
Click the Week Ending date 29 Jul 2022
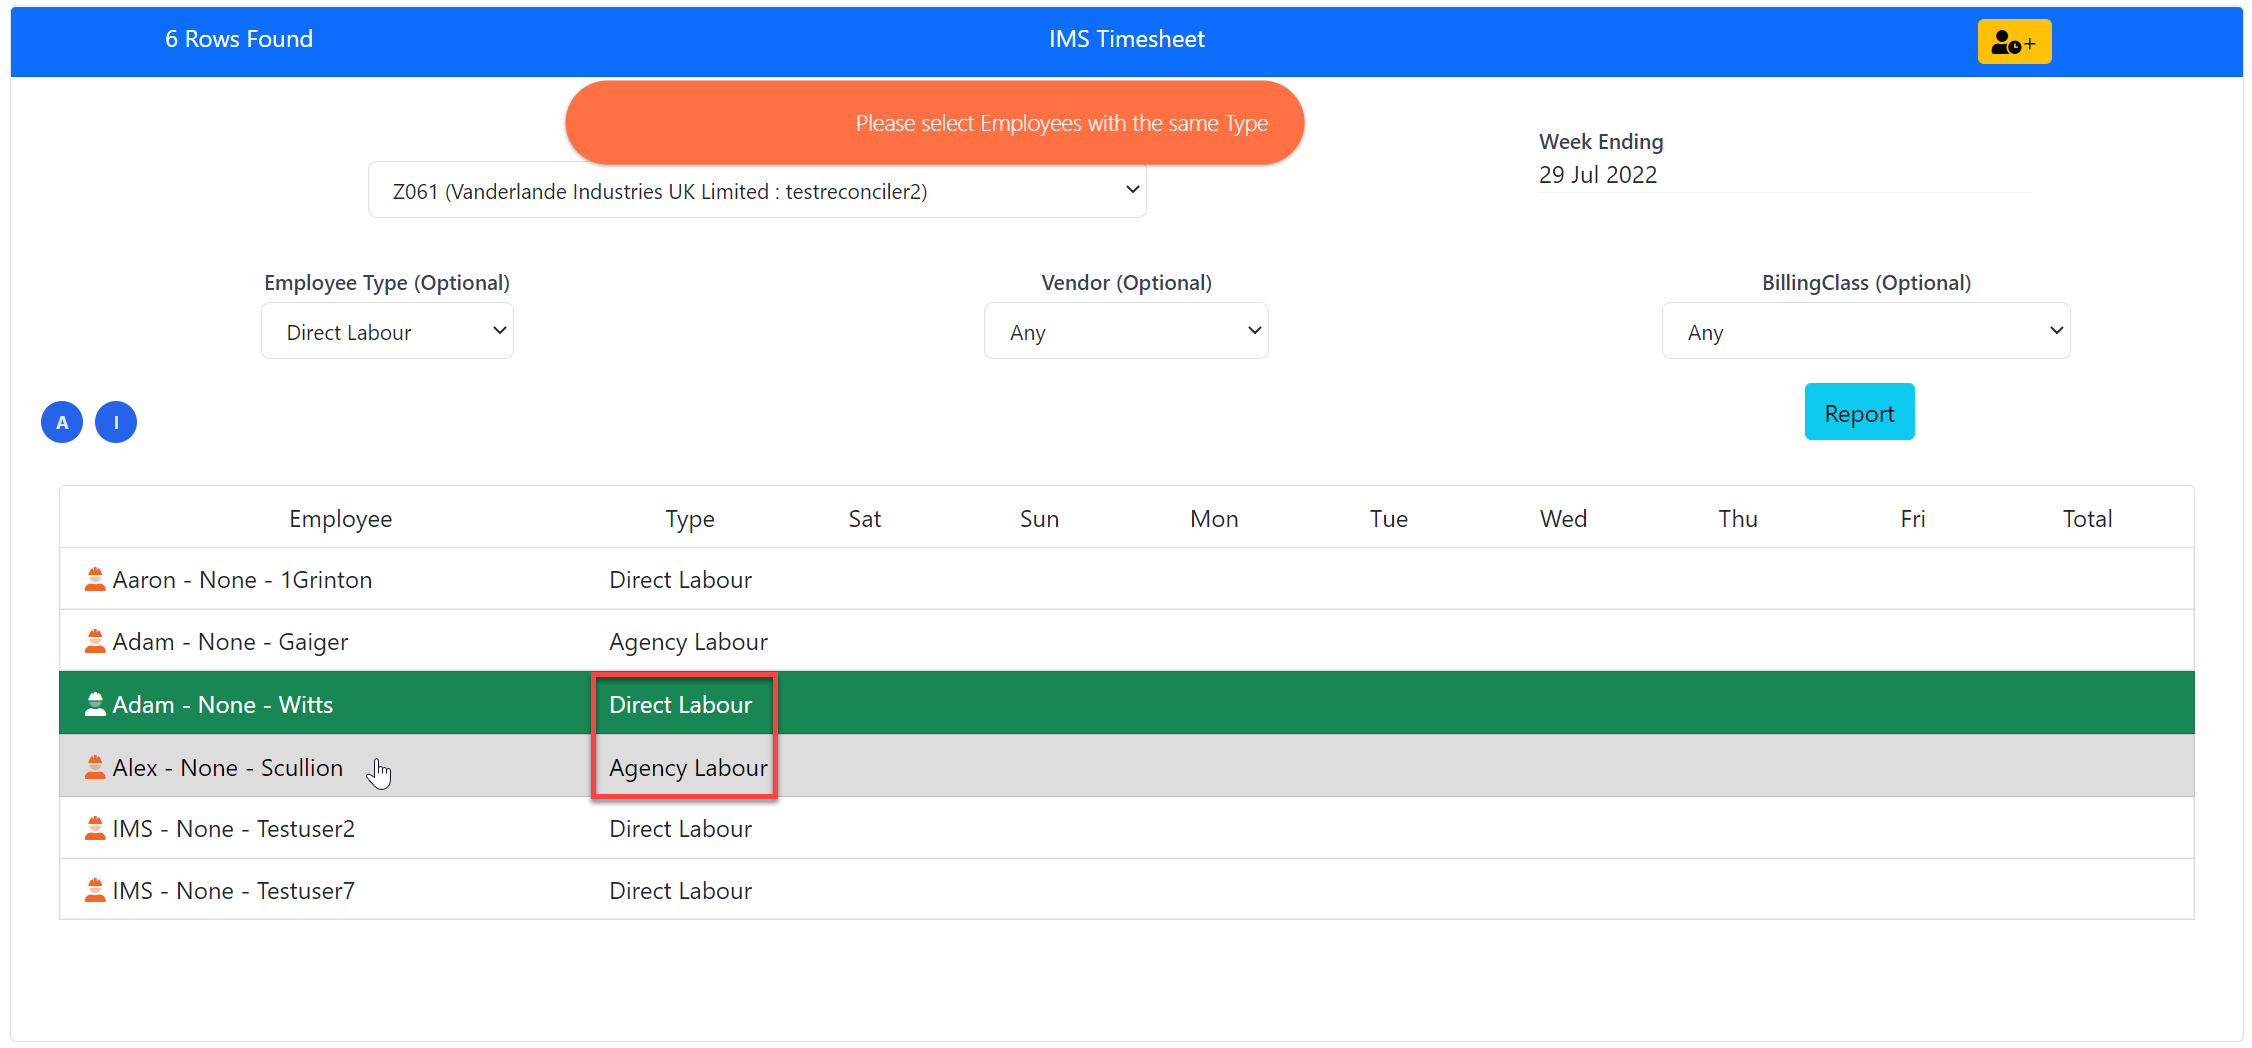1598,175
